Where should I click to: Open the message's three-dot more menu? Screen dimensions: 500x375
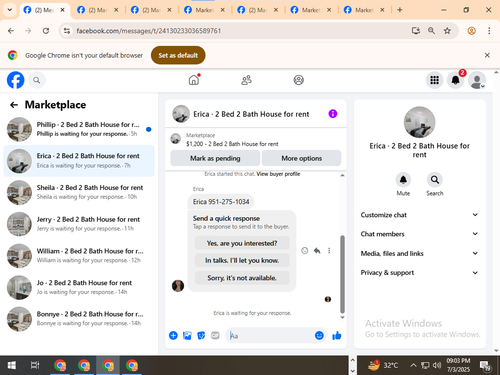click(329, 251)
